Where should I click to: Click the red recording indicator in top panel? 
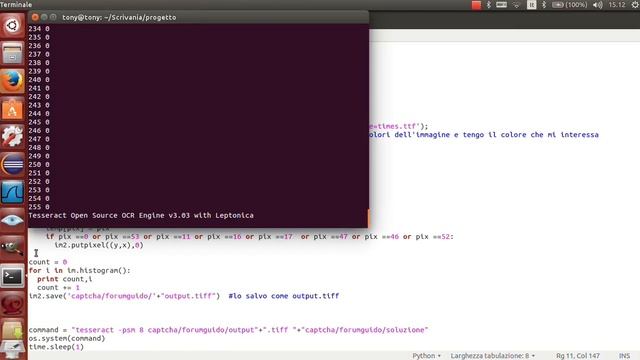(476, 5)
